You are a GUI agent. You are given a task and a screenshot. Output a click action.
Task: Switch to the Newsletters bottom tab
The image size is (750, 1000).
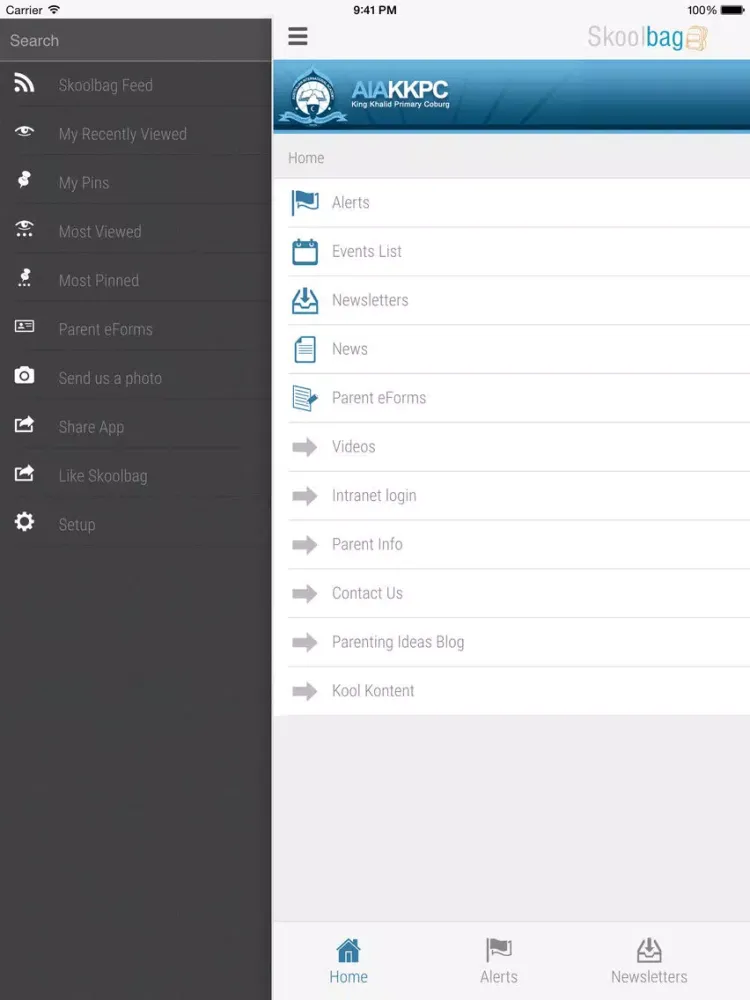(649, 961)
